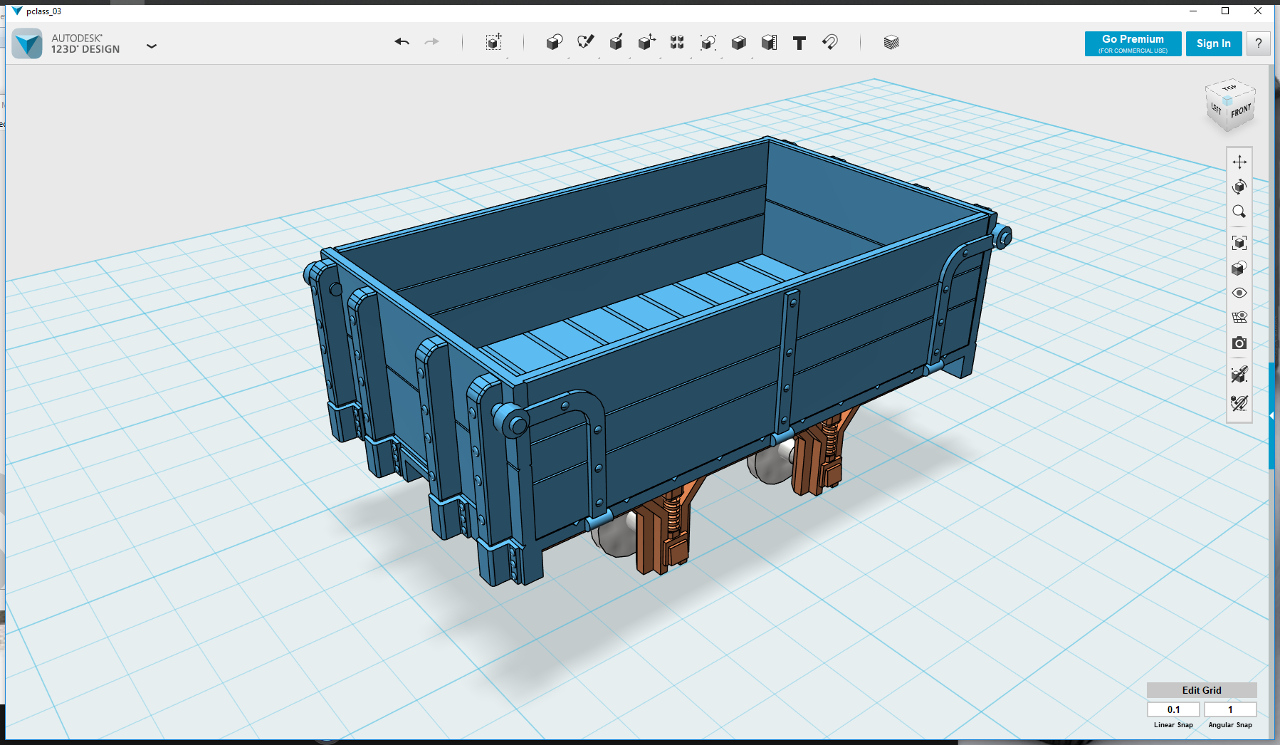Toggle the sketch snap-off icon
Viewport: 1280px width, 745px height.
[1240, 402]
